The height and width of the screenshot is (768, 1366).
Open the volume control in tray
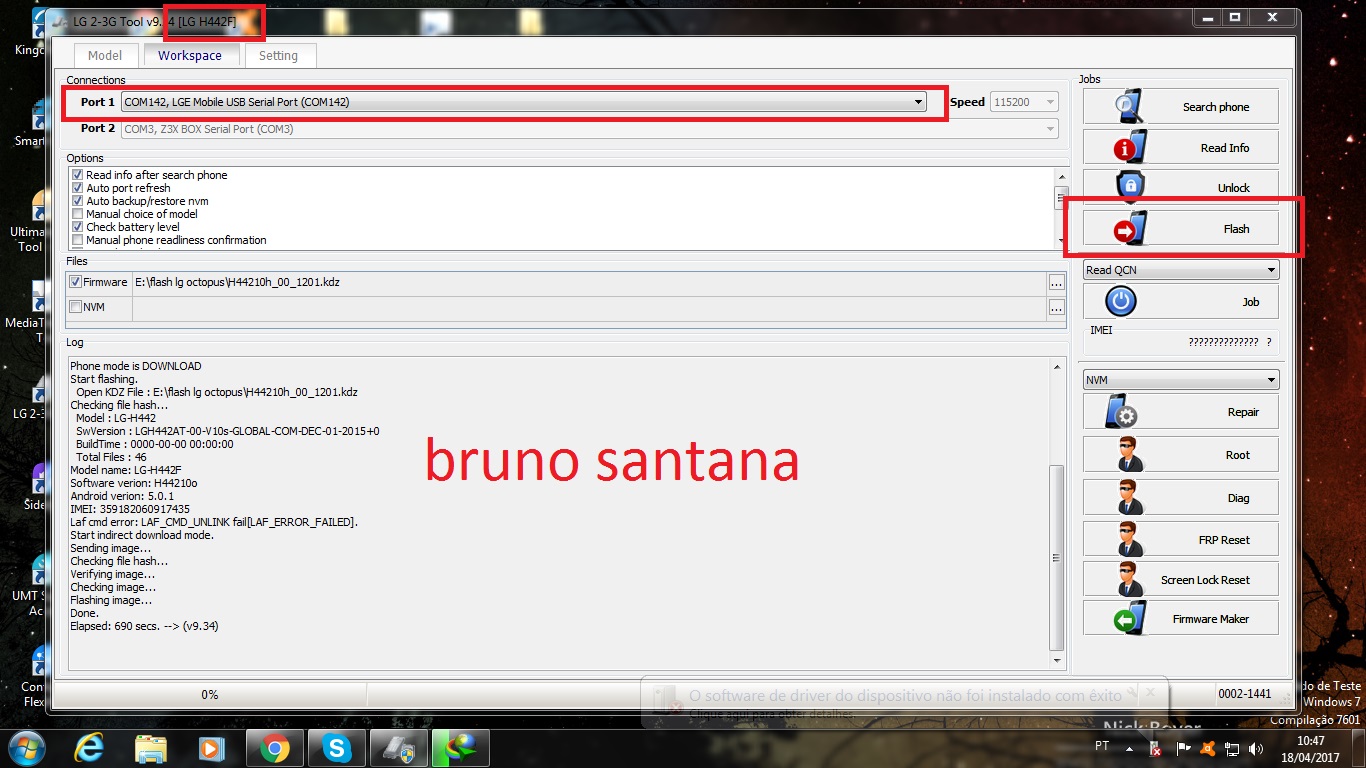[x=1255, y=748]
